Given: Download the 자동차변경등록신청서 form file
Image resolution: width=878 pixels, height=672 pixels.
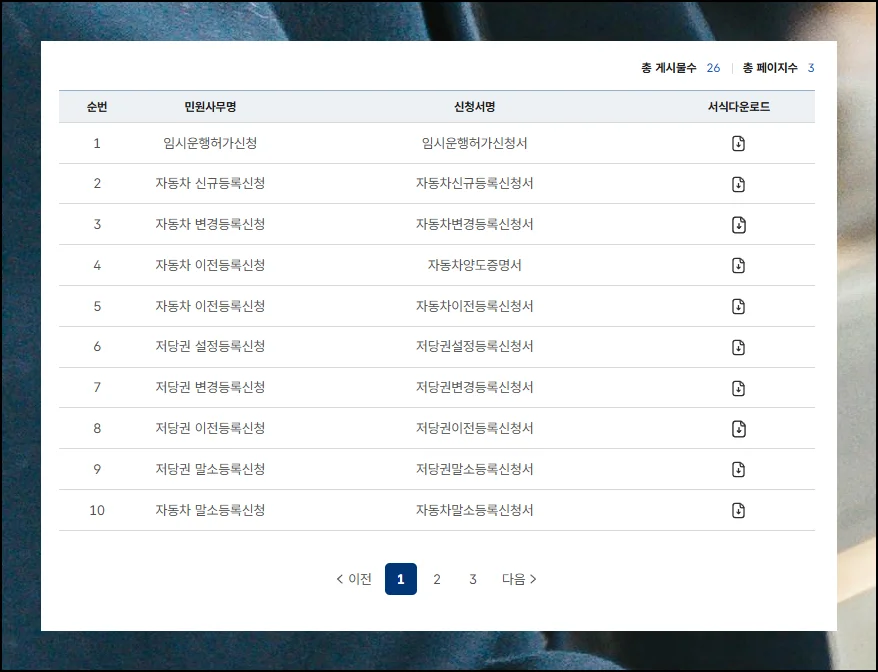Looking at the screenshot, I should pyautogui.click(x=738, y=225).
